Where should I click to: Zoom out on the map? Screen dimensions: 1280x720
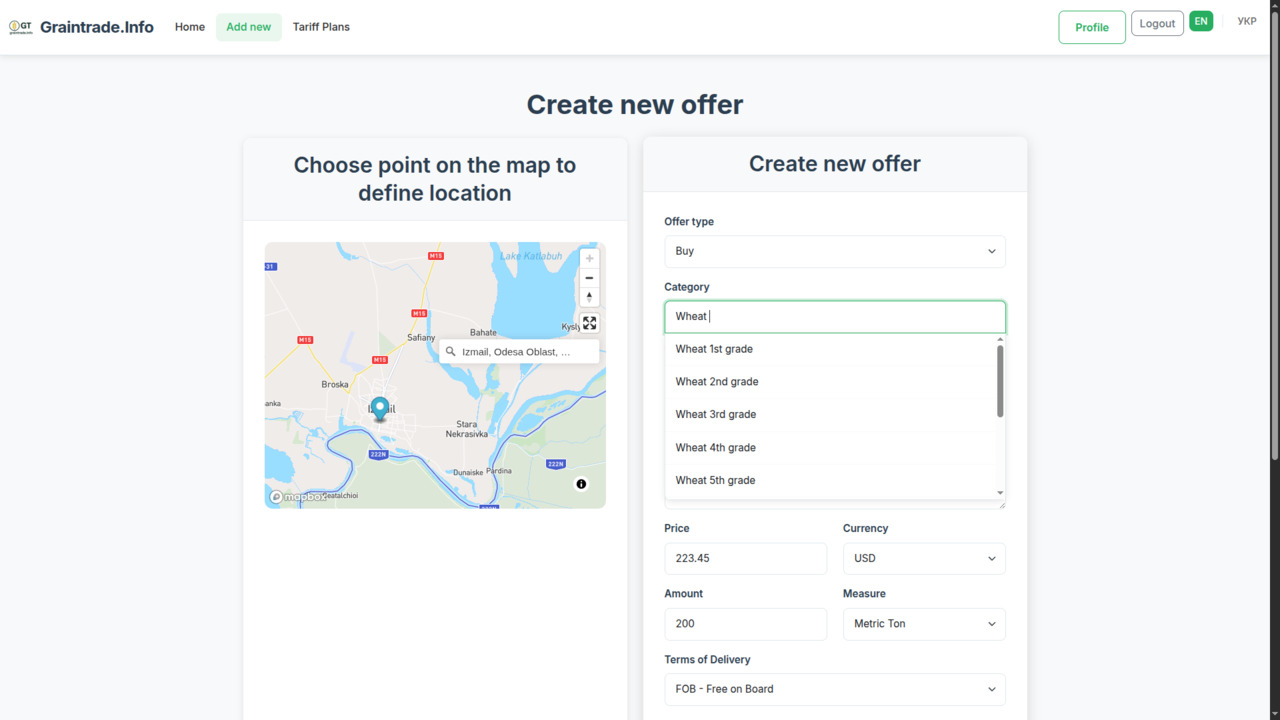coord(589,278)
